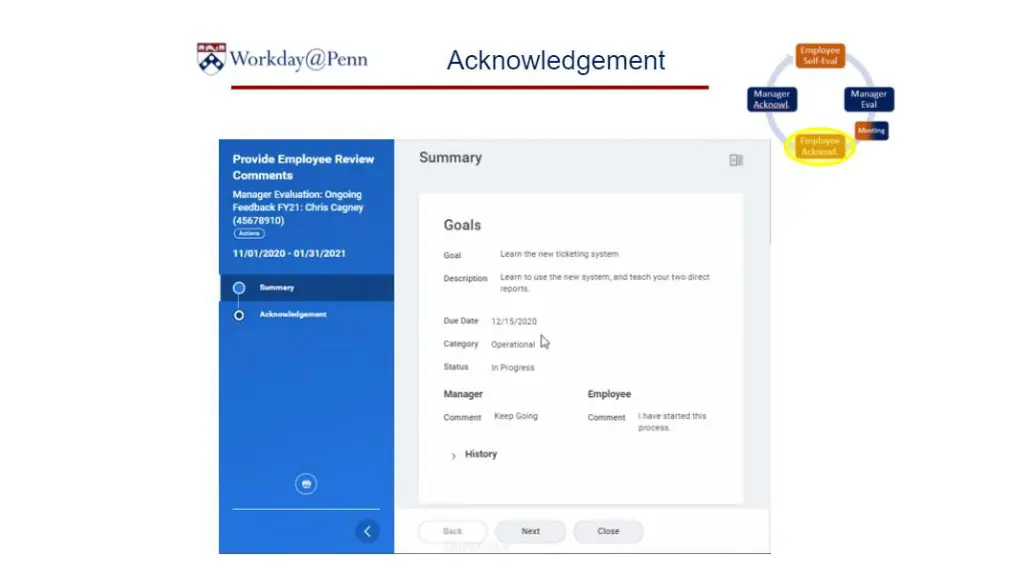Image resolution: width=1024 pixels, height=576 pixels.
Task: Click the Summary page heading
Action: click(x=451, y=157)
